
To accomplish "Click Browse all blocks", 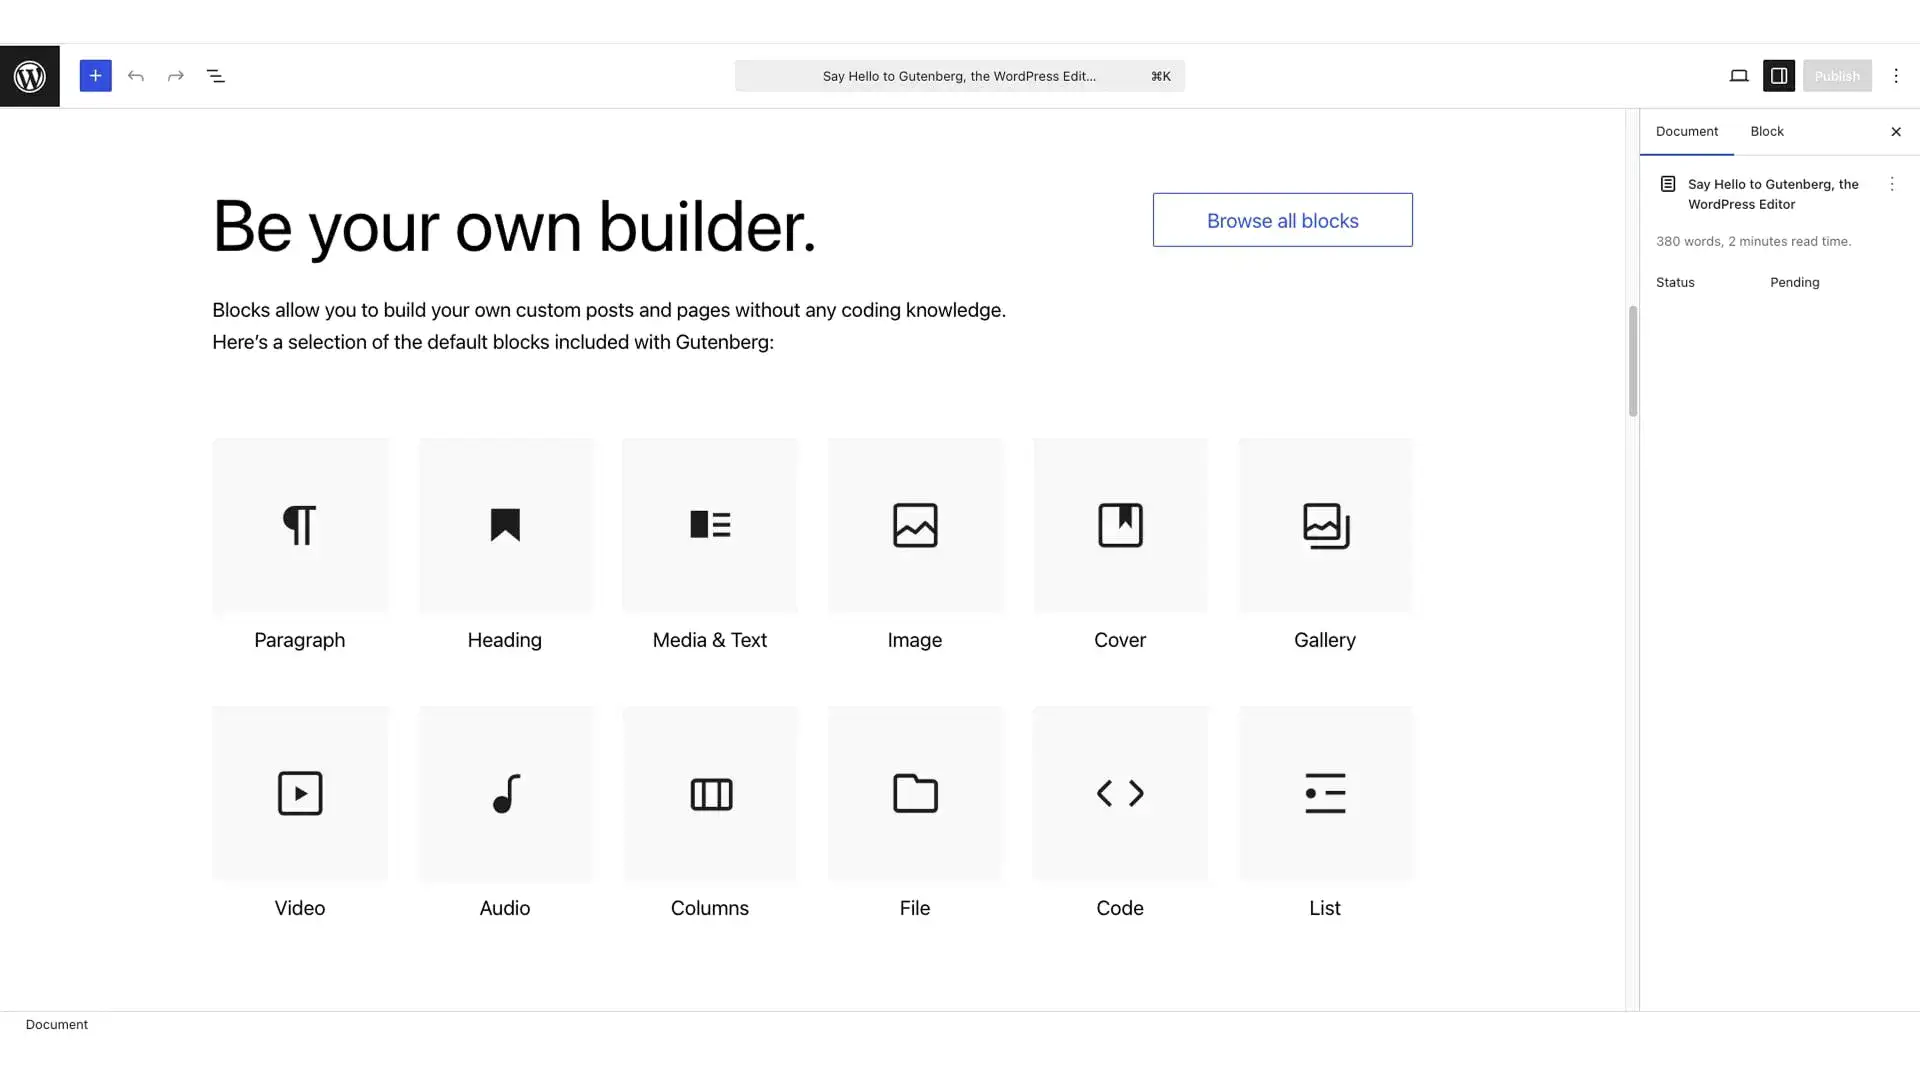I will (x=1282, y=220).
